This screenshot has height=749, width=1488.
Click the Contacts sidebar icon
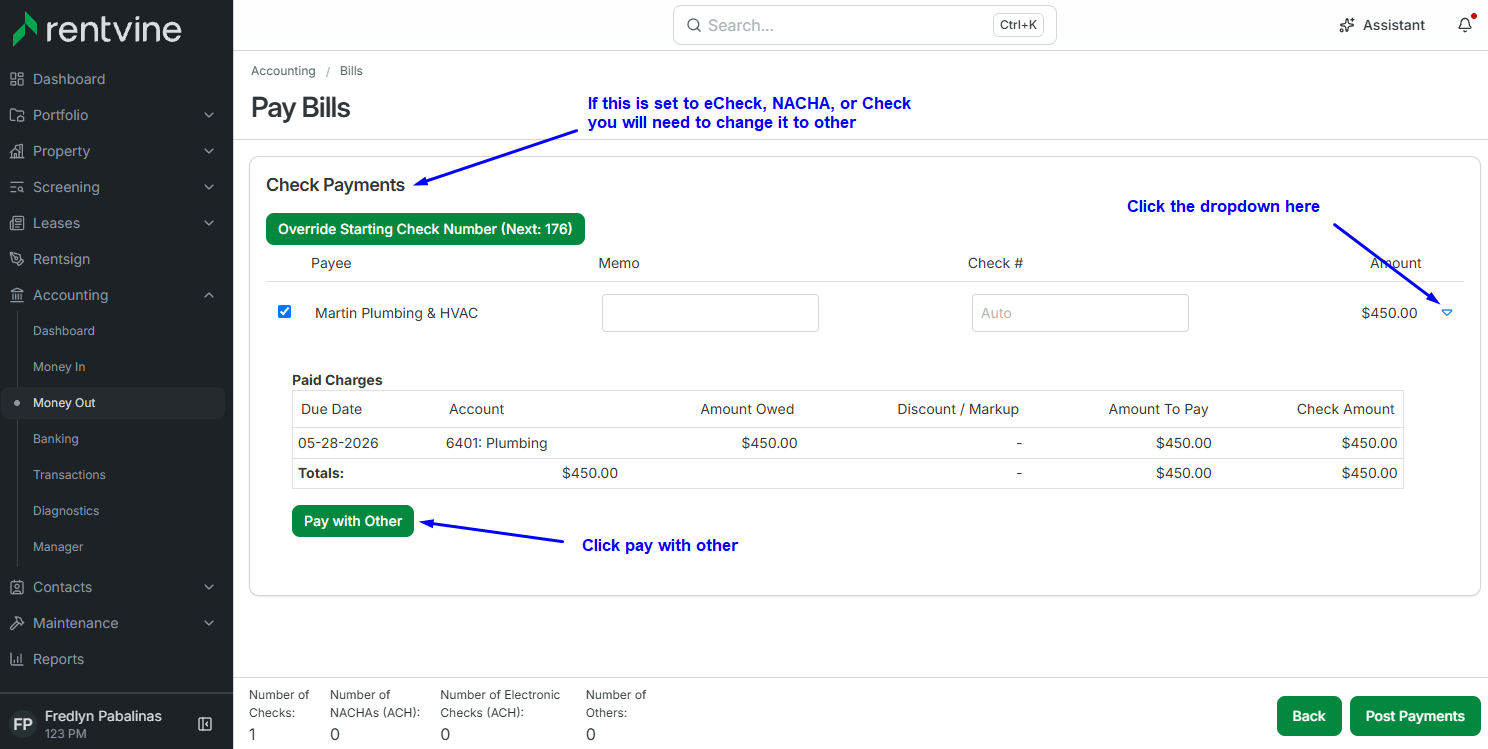[17, 587]
